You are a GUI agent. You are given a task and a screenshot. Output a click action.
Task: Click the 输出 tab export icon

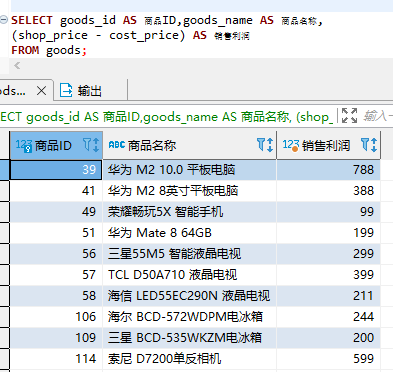point(66,90)
